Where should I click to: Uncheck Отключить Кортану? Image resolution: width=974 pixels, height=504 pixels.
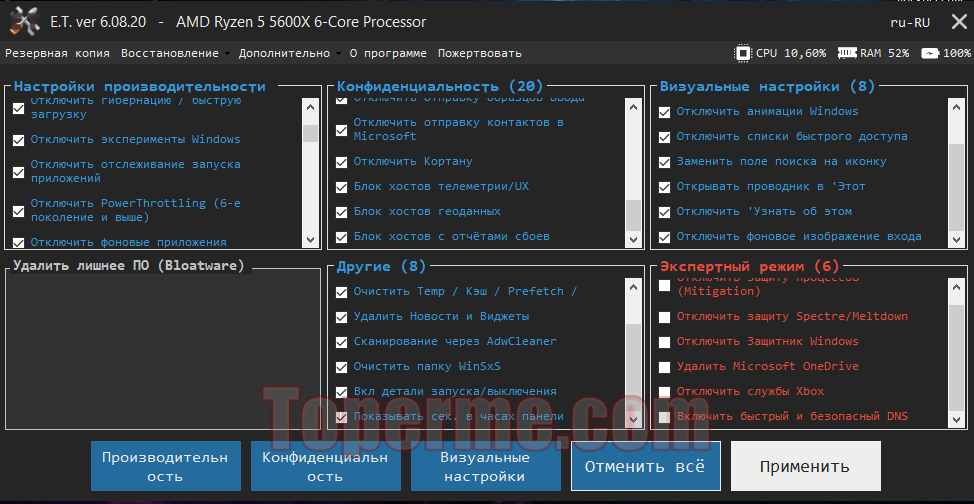pyautogui.click(x=342, y=162)
